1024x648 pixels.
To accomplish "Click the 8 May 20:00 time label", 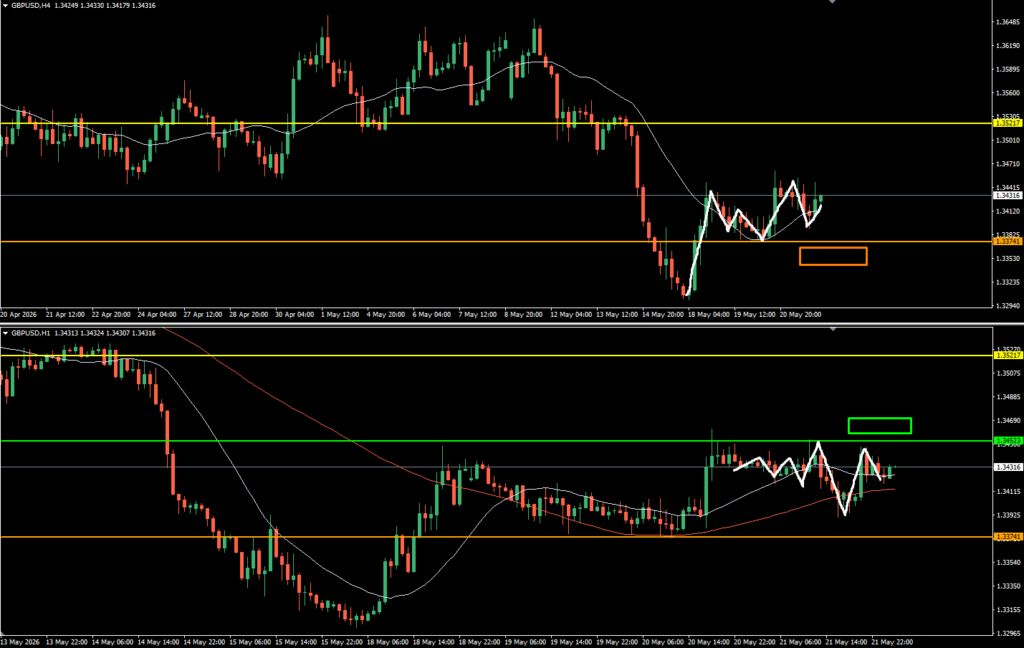I will 523,315.
